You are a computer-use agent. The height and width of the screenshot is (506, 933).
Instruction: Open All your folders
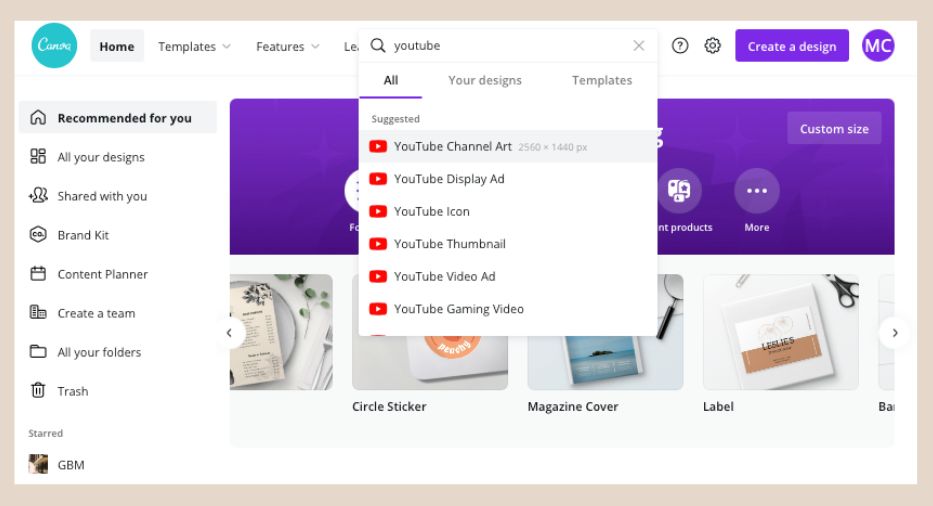coord(99,352)
